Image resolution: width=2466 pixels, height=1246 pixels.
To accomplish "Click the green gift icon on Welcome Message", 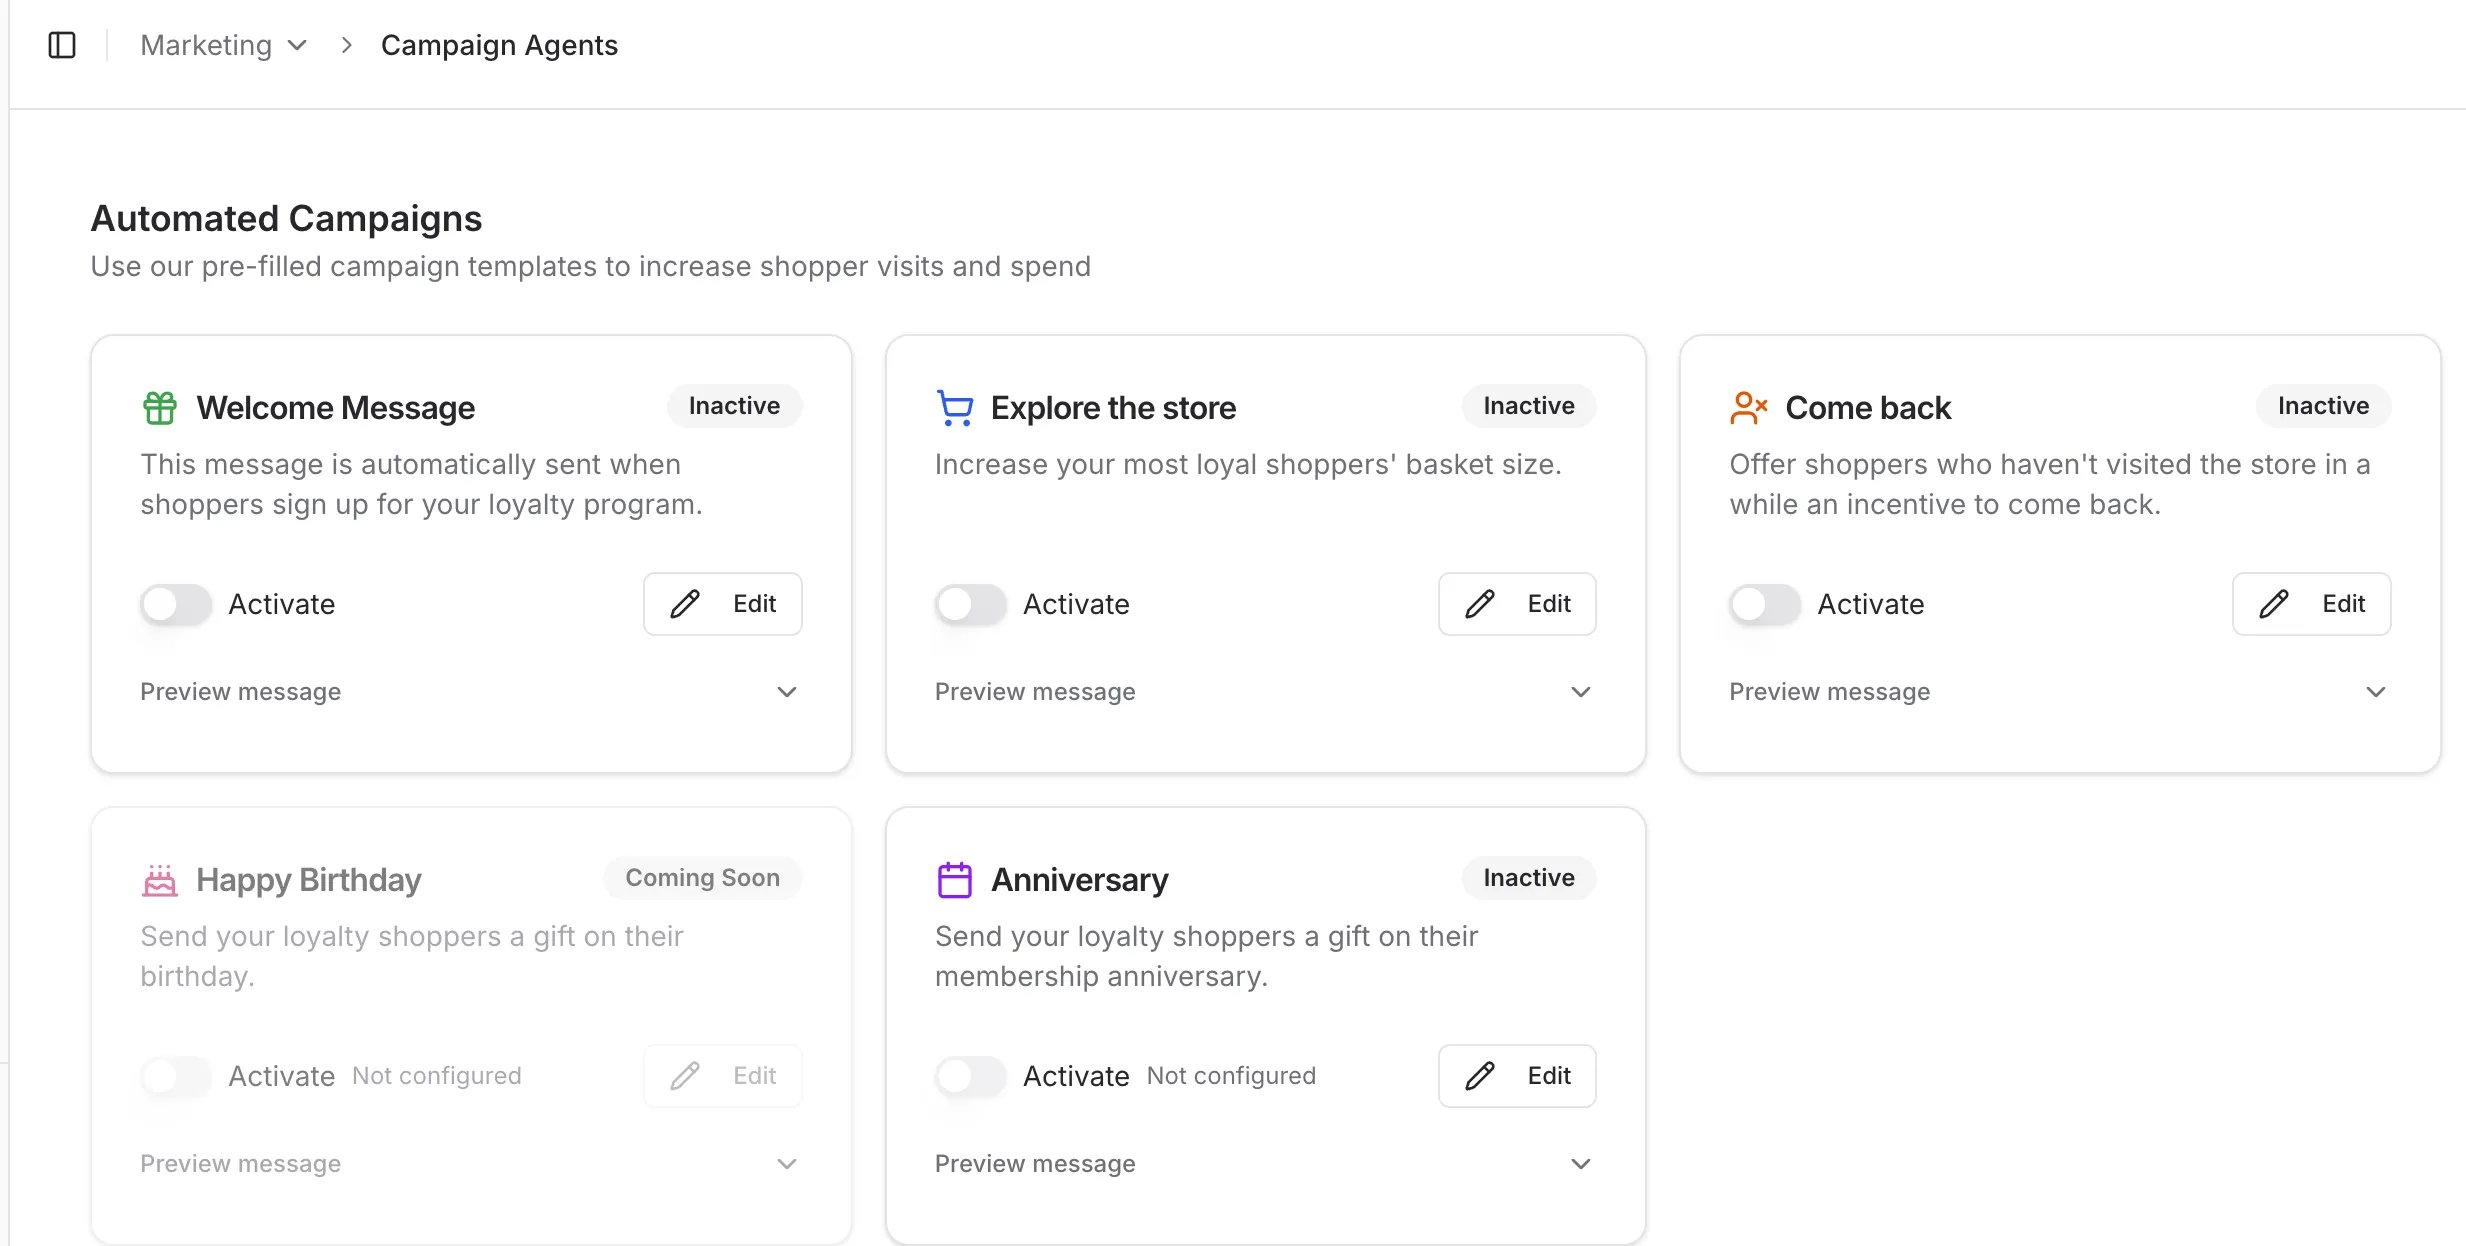I will (160, 407).
